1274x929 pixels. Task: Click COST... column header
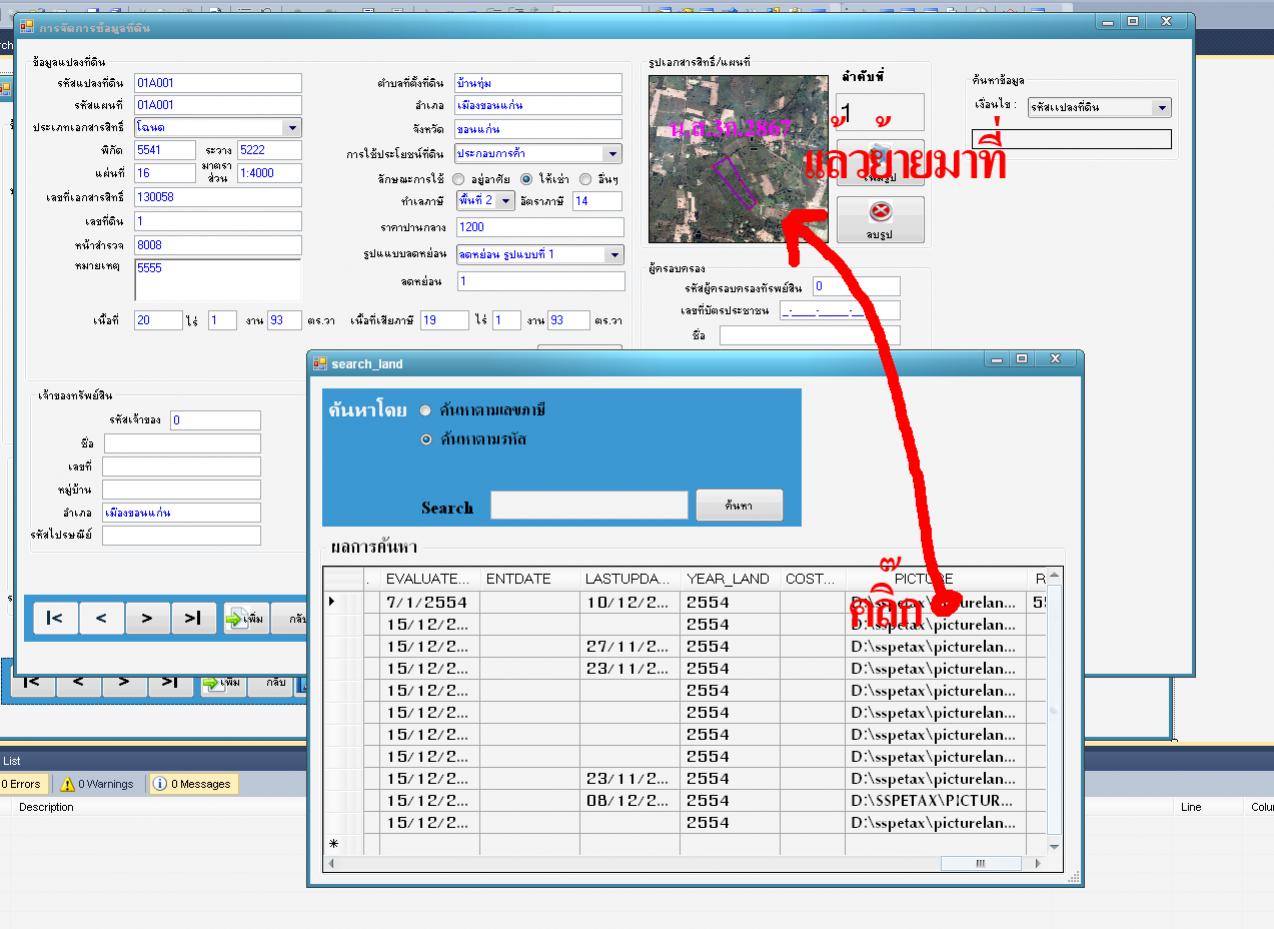(812, 579)
